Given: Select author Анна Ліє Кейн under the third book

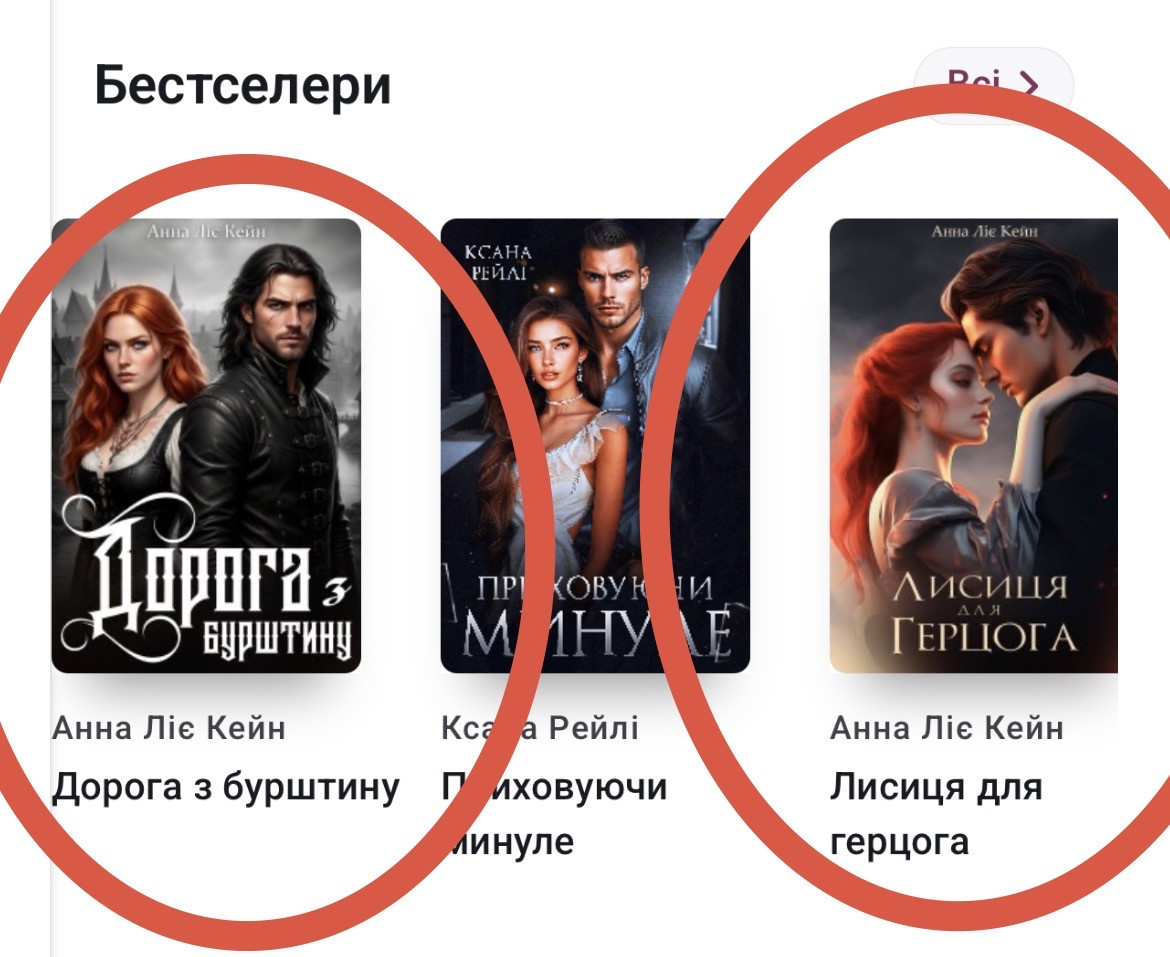Looking at the screenshot, I should [x=947, y=728].
